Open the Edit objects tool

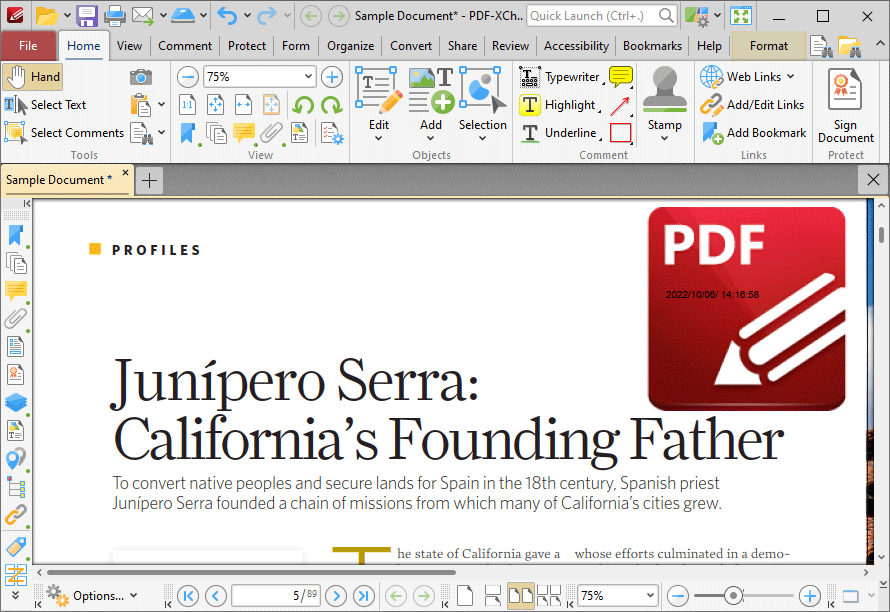coord(379,104)
